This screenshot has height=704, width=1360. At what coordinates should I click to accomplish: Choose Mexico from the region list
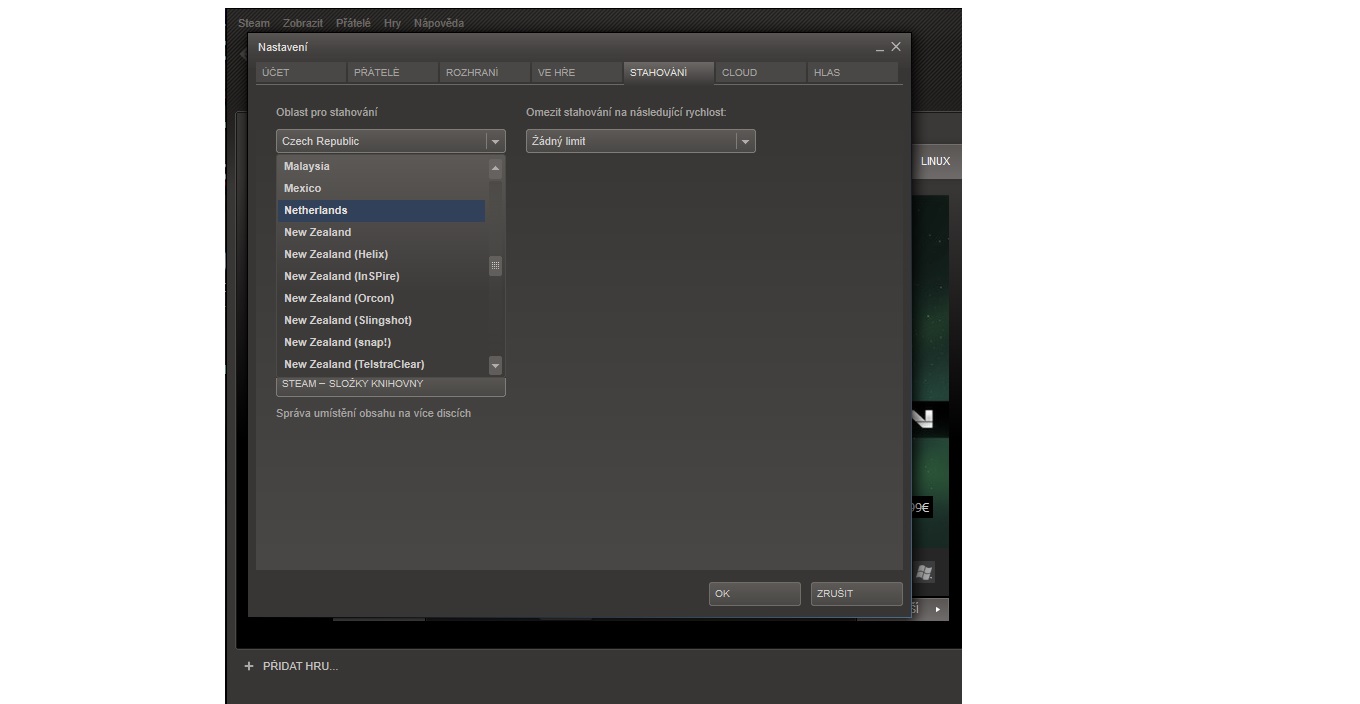click(x=381, y=188)
